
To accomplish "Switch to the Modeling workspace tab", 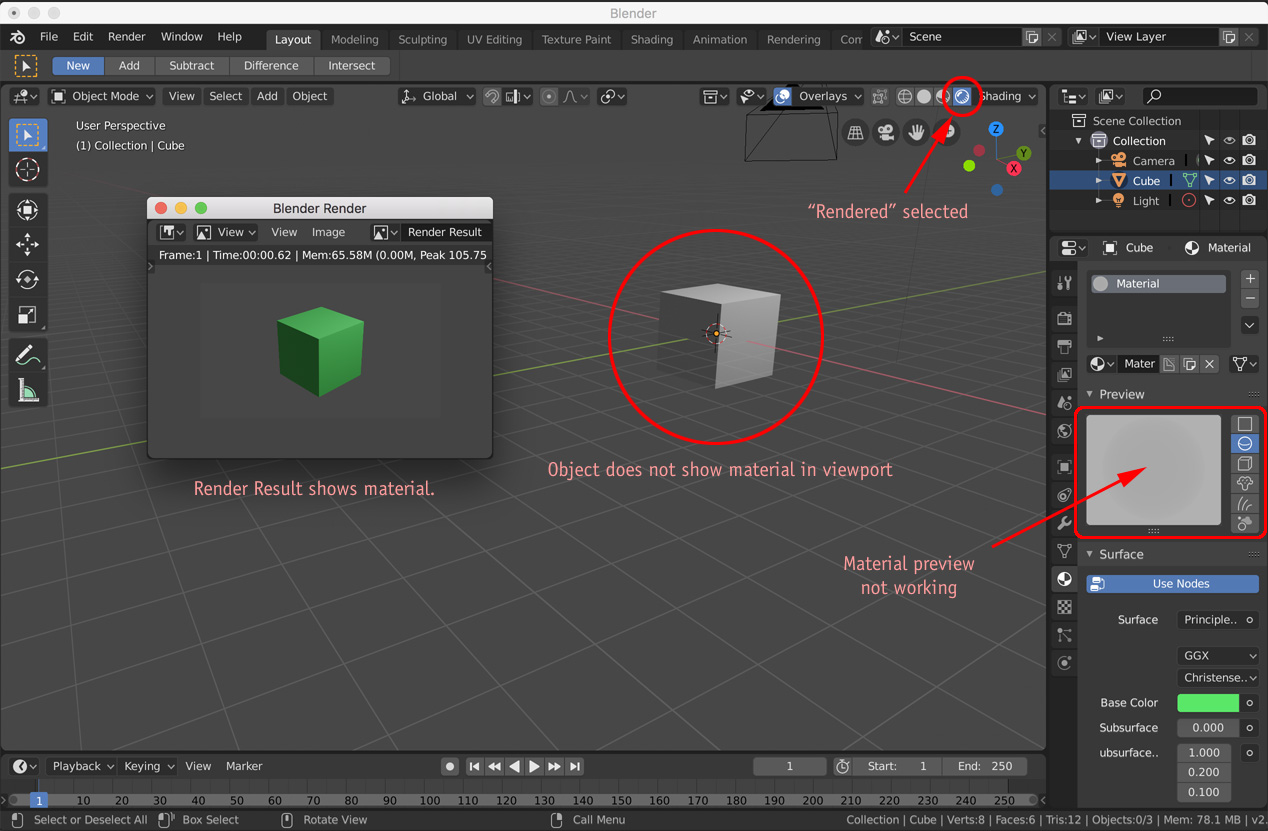I will click(x=355, y=39).
